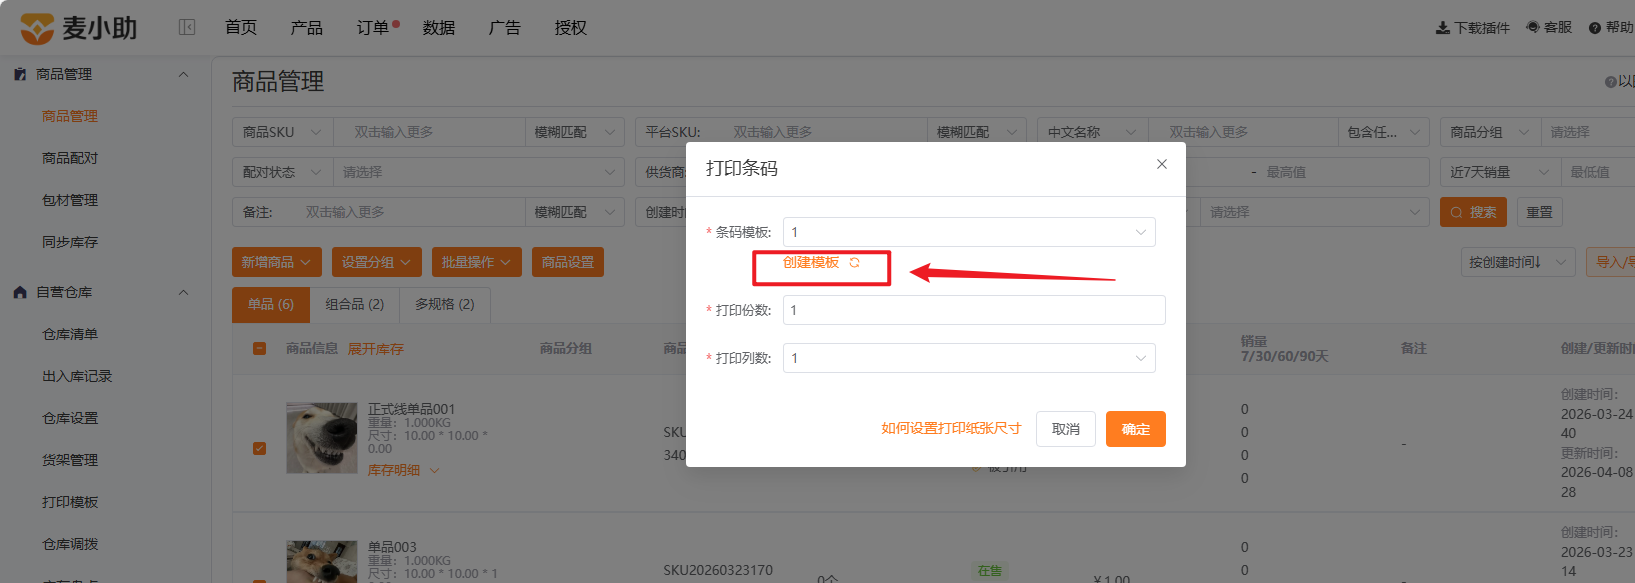Click the orange 搜索 button

[1473, 212]
